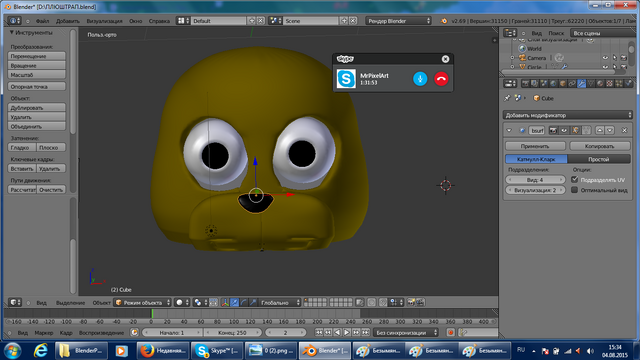
Task: Toggle bsurf modifier viewport visibility eye icon
Action: tap(564, 130)
